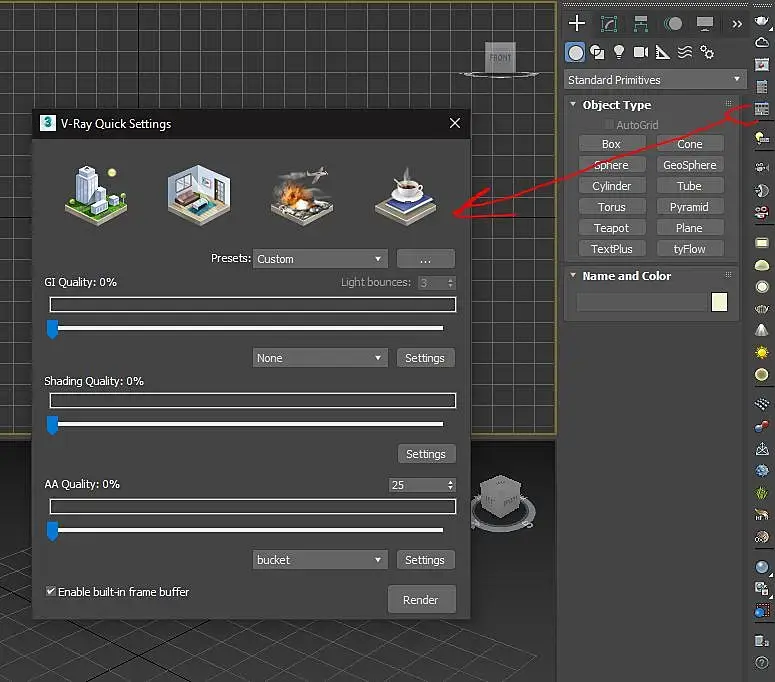Click the AA Quality slider handle
775x682 pixels.
(52, 531)
